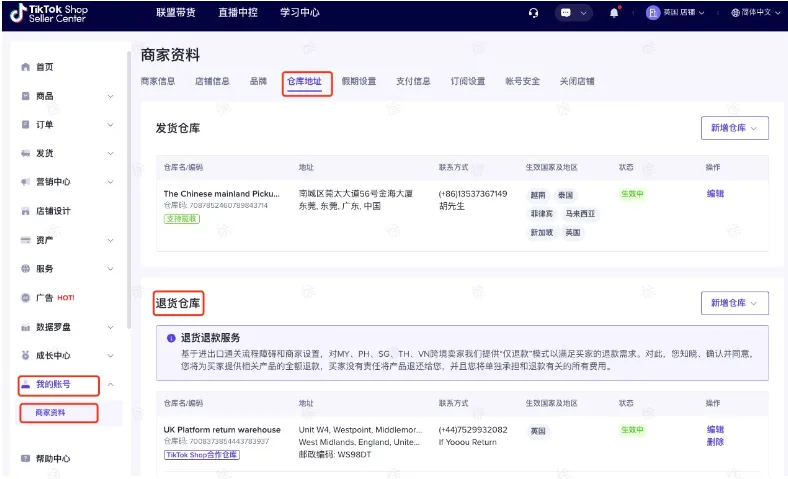This screenshot has width=788, height=479.
Task: Expand the 成长中心 sidebar chevron
Action: pos(111,356)
